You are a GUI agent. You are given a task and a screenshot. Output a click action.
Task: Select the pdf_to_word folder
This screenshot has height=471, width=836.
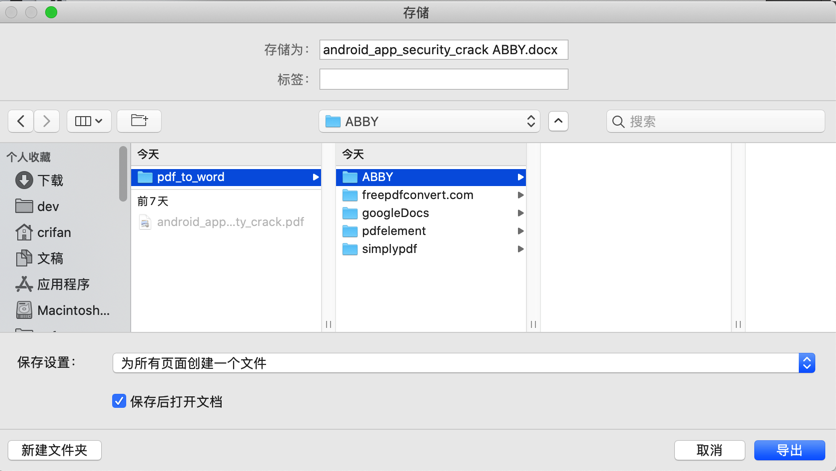pos(226,177)
